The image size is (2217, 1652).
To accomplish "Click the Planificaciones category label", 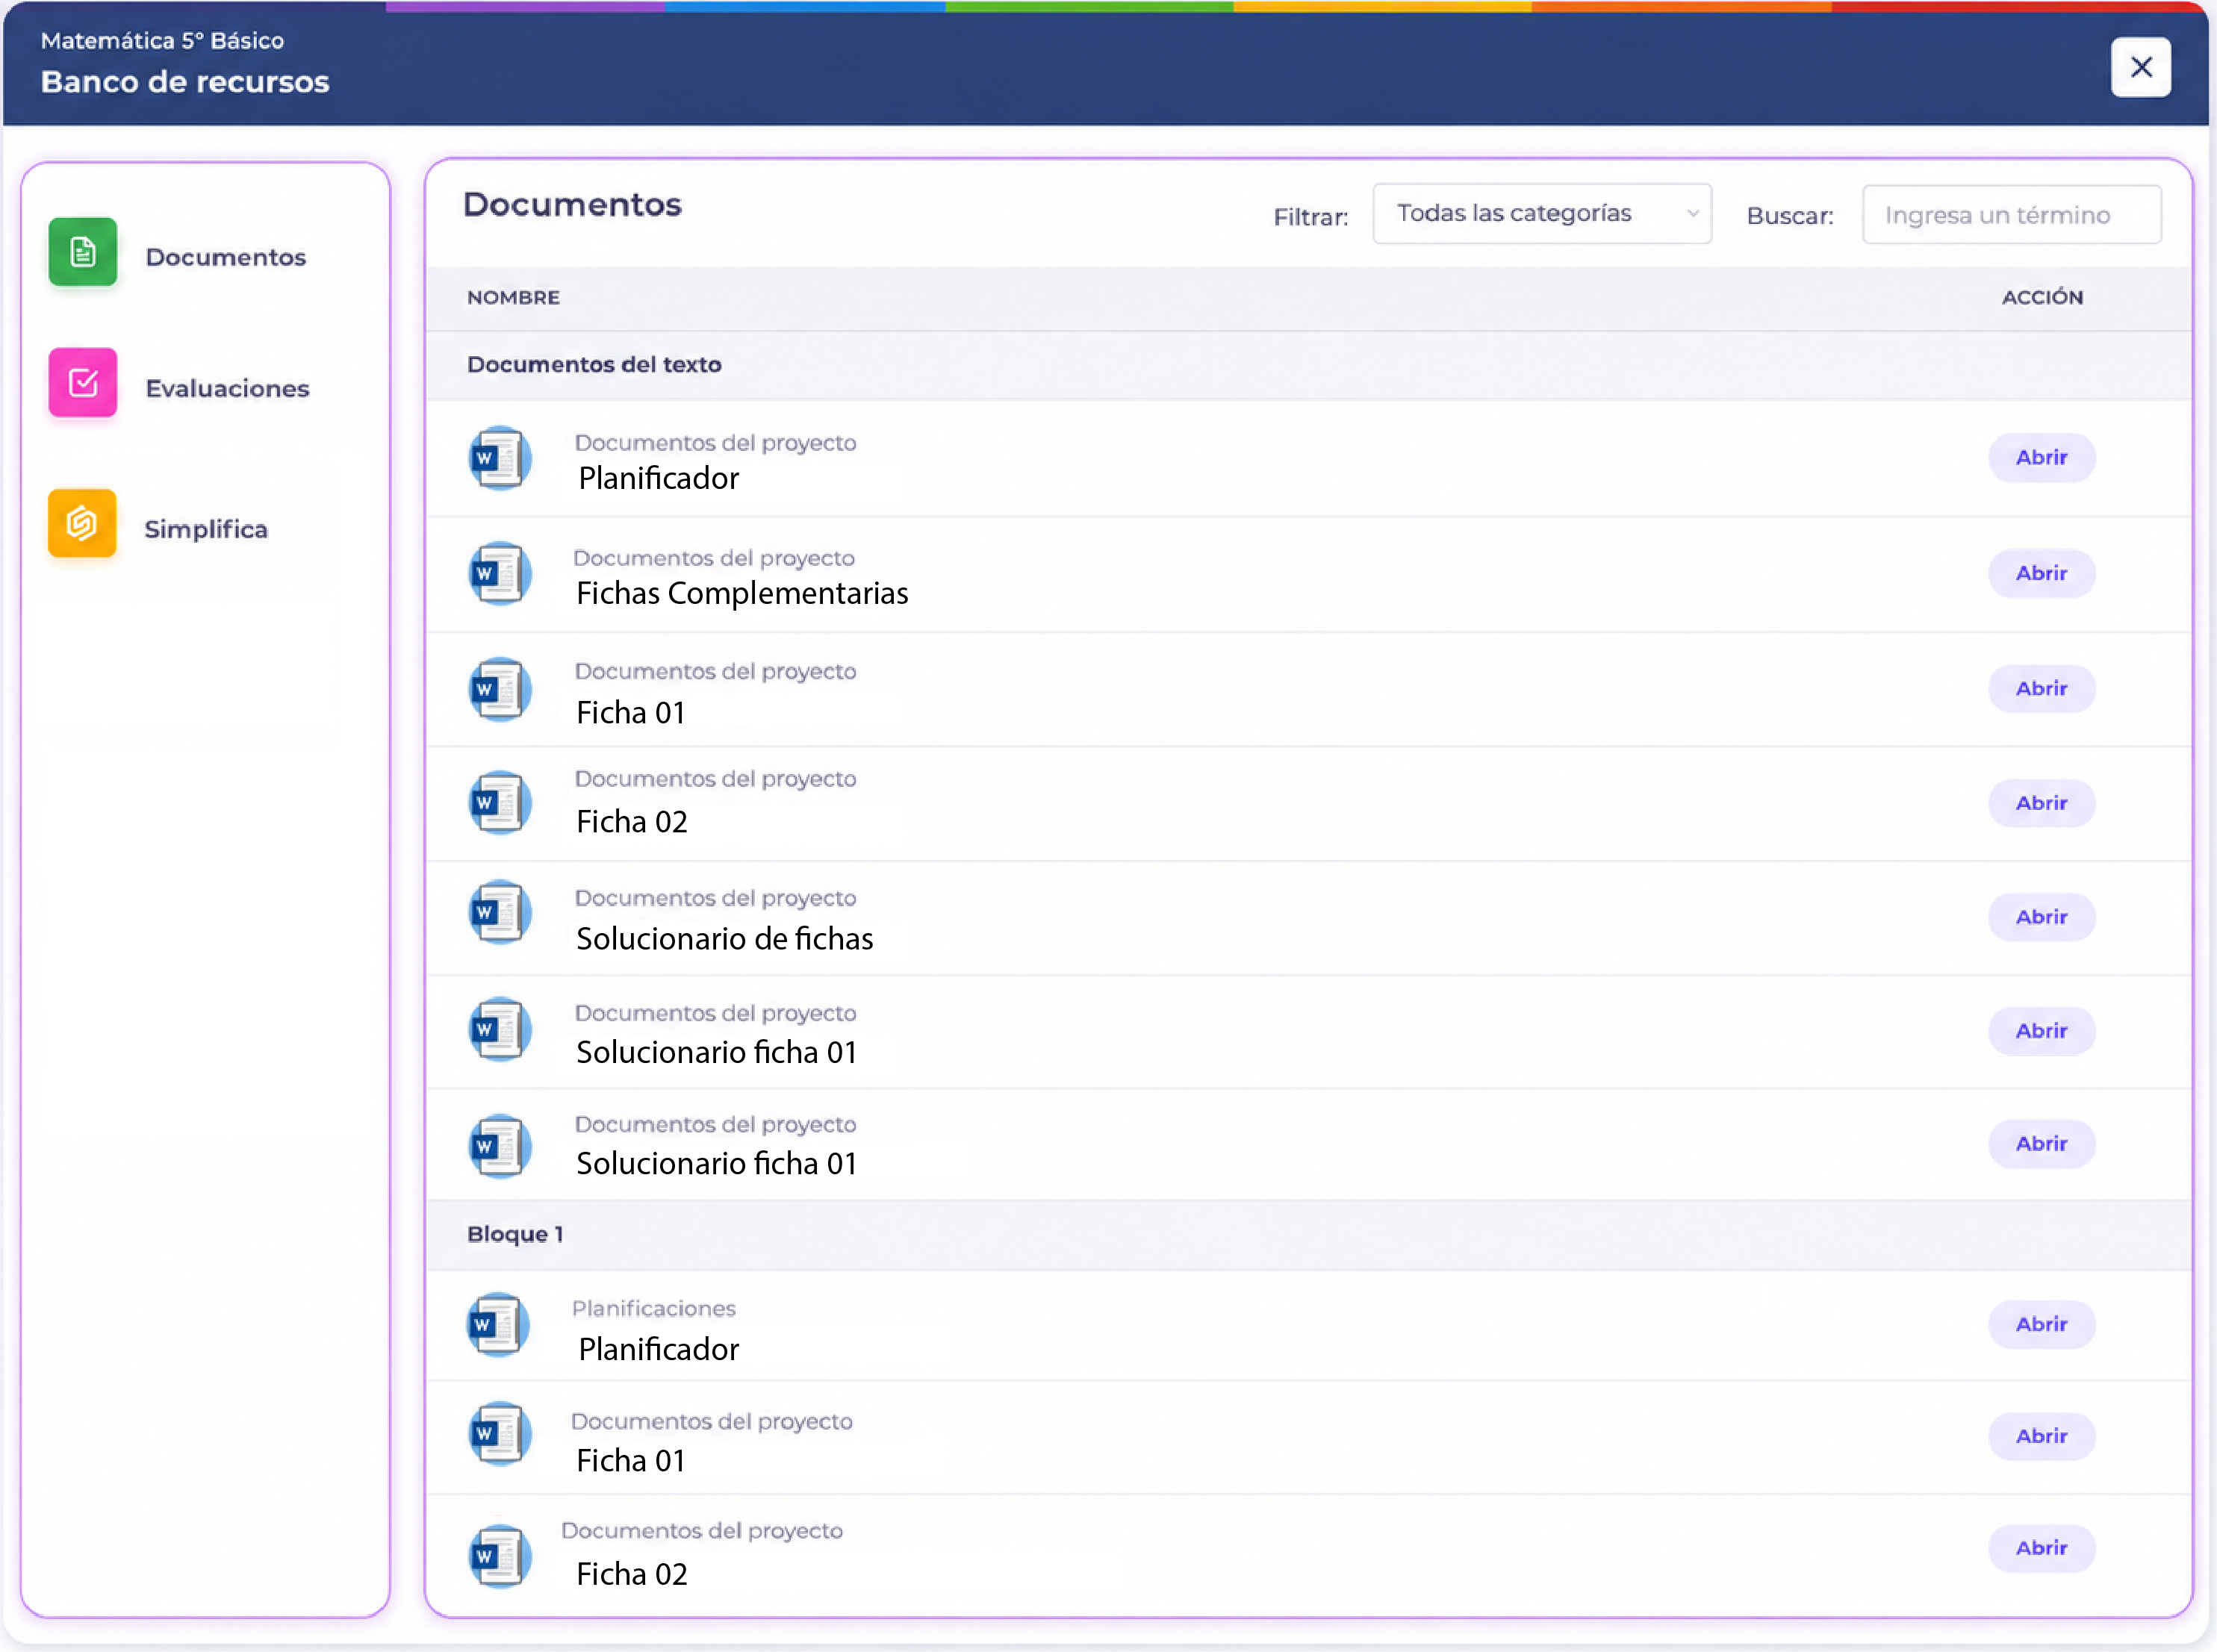I will (653, 1309).
